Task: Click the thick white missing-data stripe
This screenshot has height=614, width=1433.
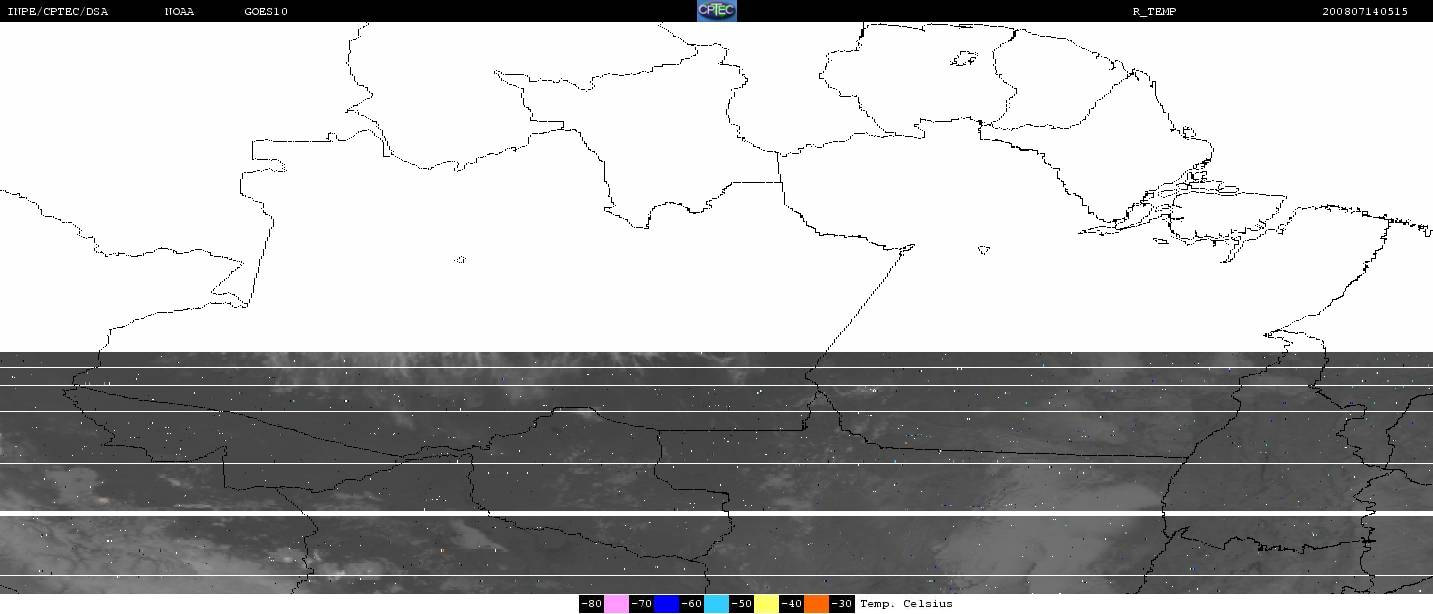Action: click(716, 513)
